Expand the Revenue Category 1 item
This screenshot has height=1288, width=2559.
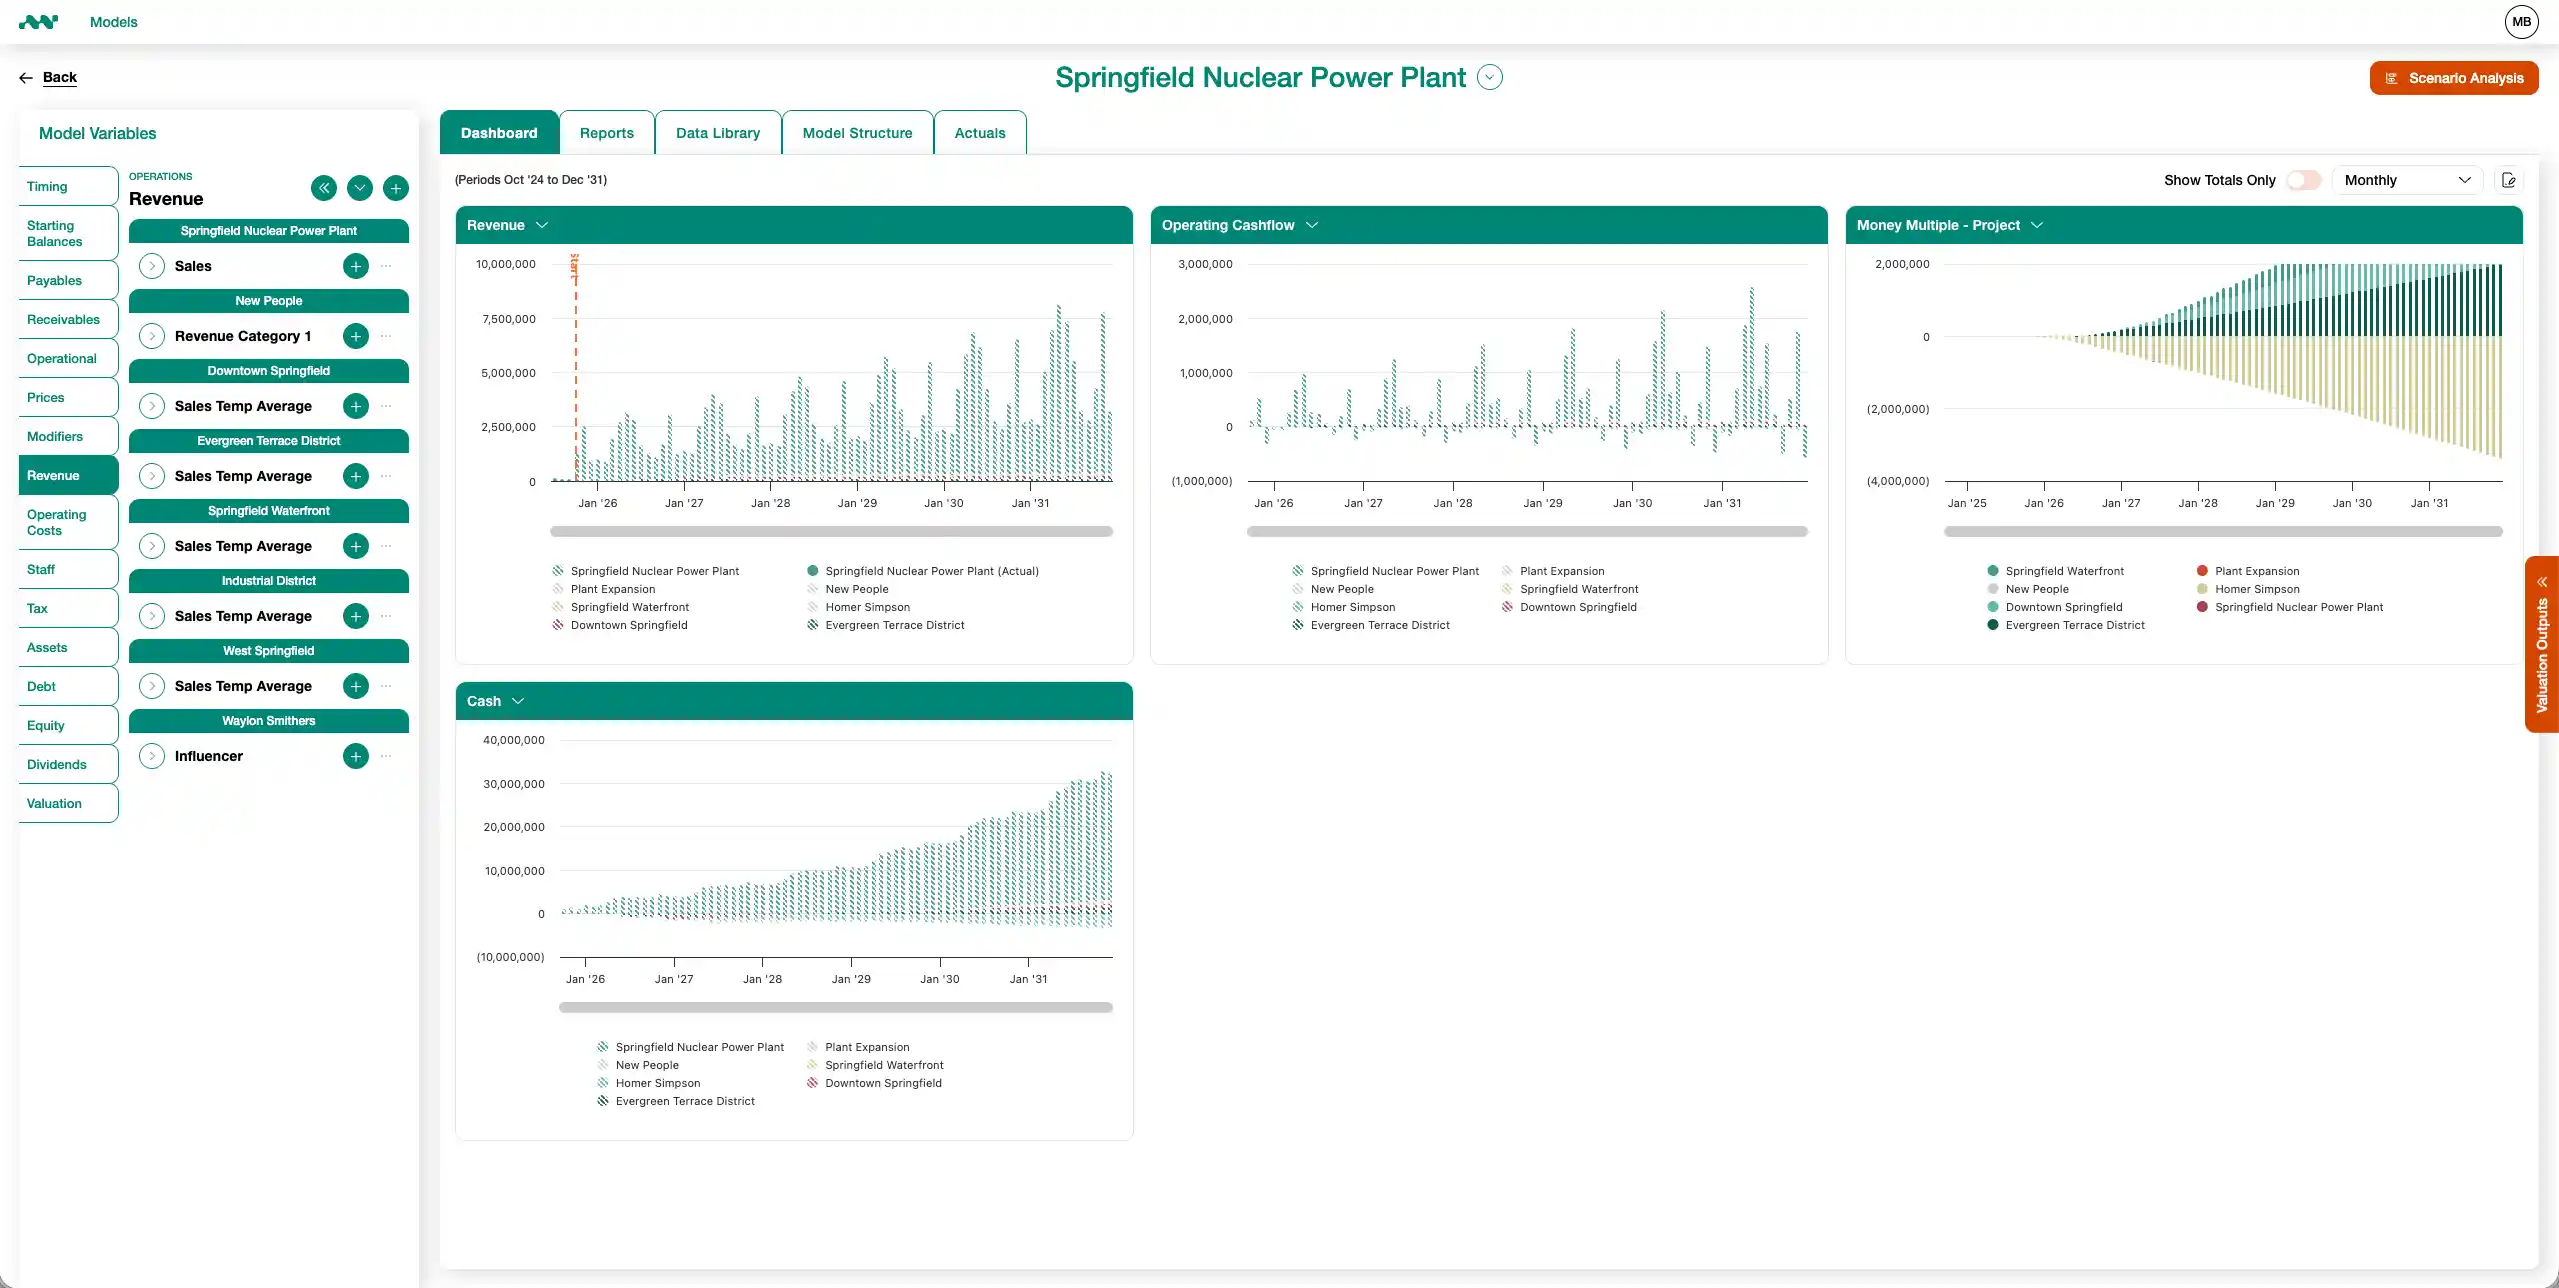[x=152, y=336]
